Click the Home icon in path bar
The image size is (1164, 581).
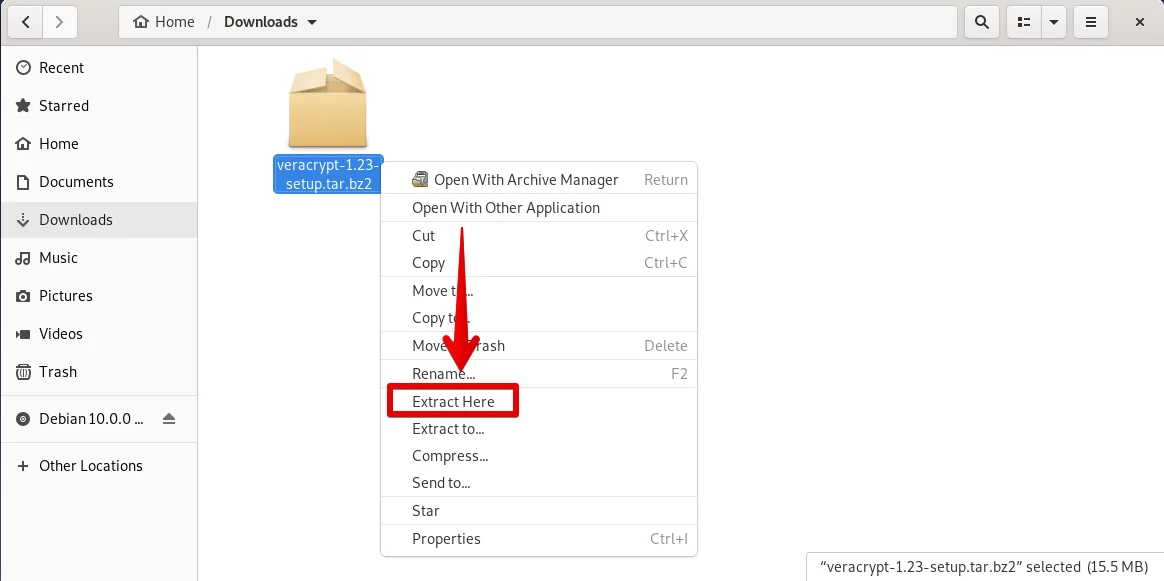tap(141, 22)
